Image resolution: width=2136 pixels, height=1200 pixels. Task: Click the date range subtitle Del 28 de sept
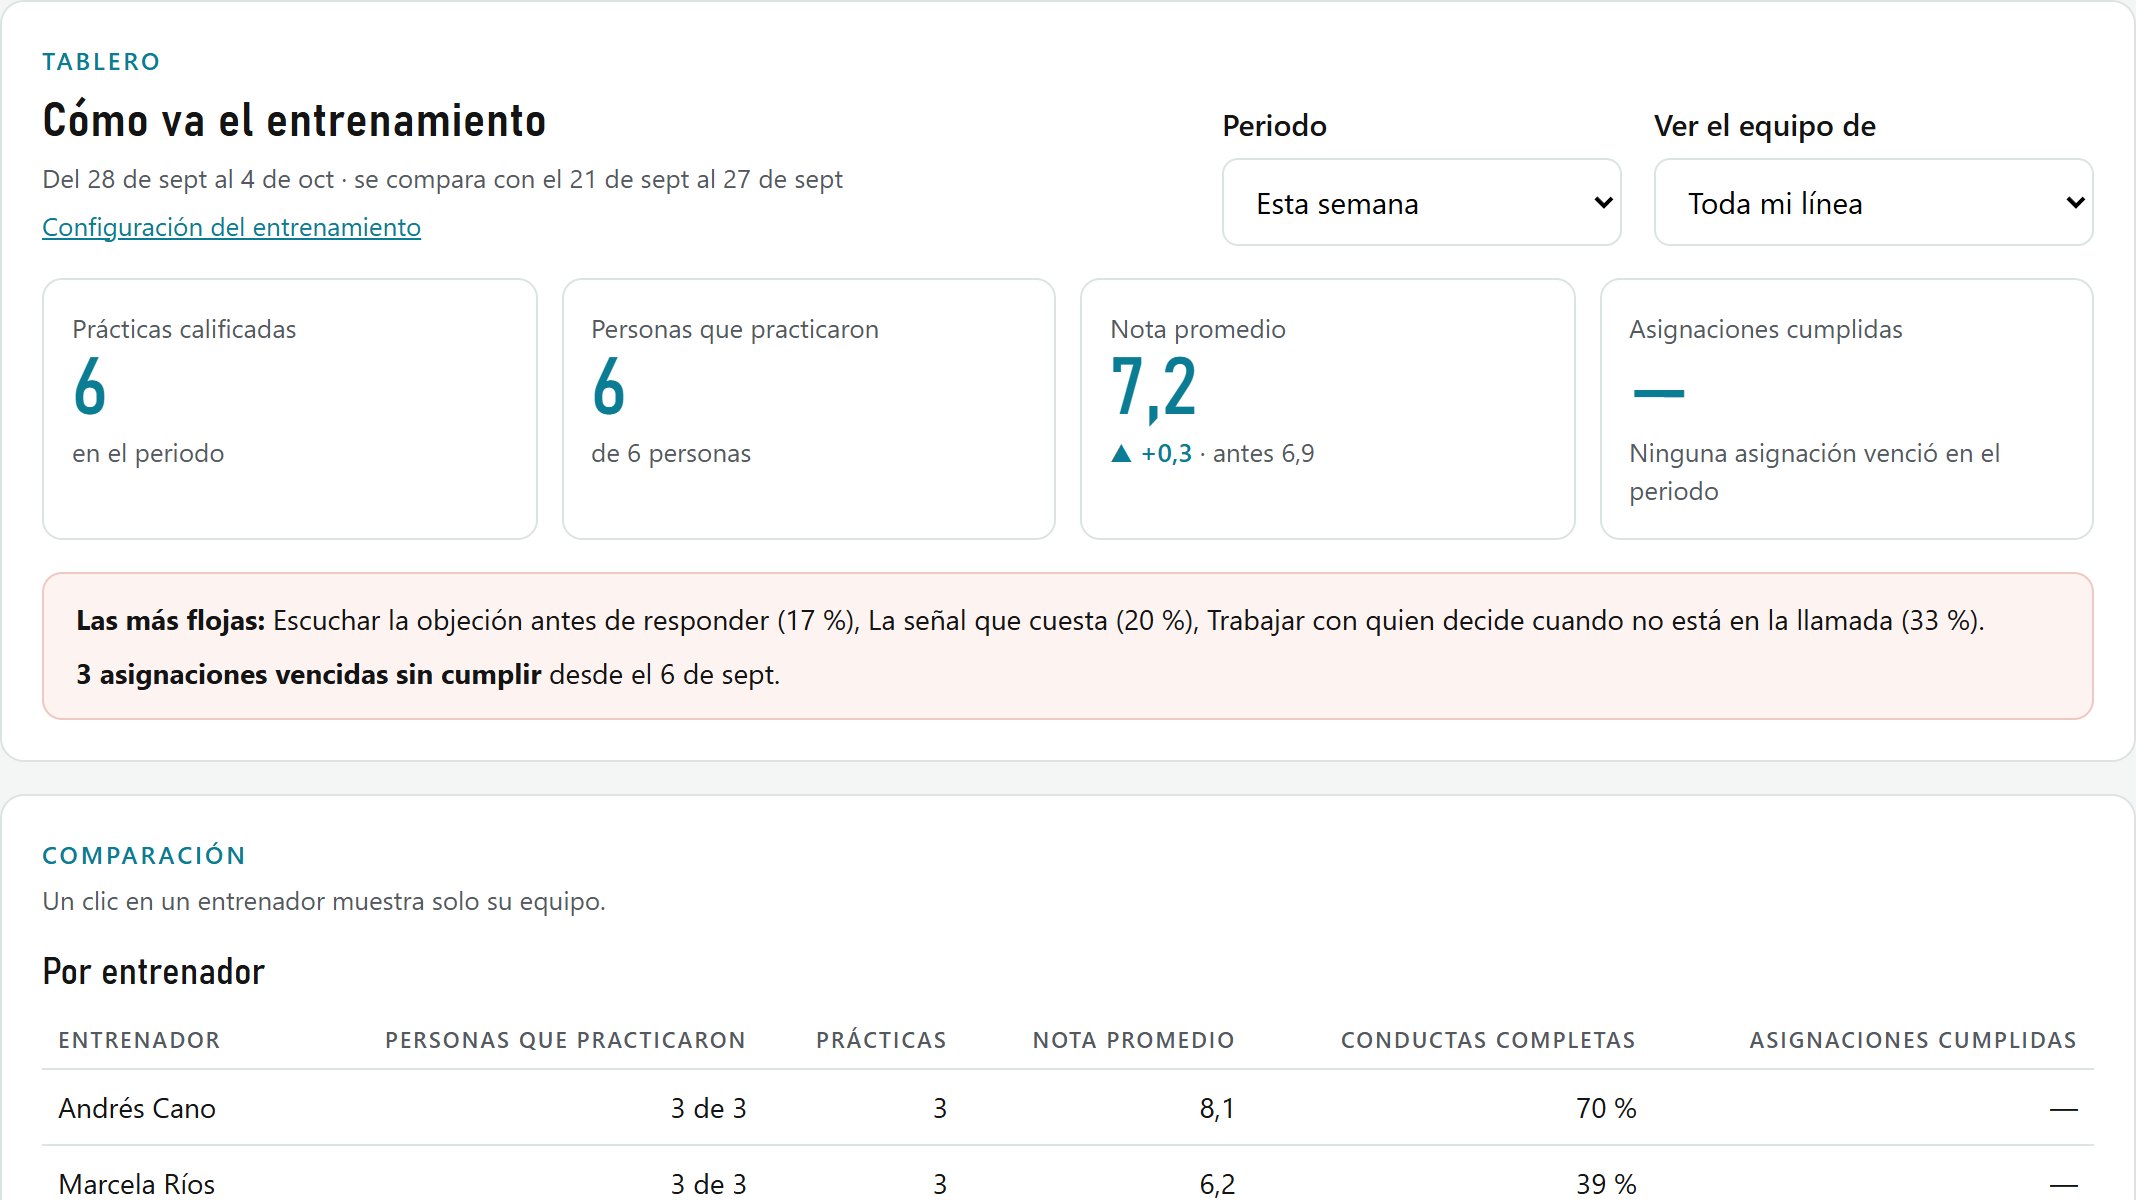click(442, 179)
